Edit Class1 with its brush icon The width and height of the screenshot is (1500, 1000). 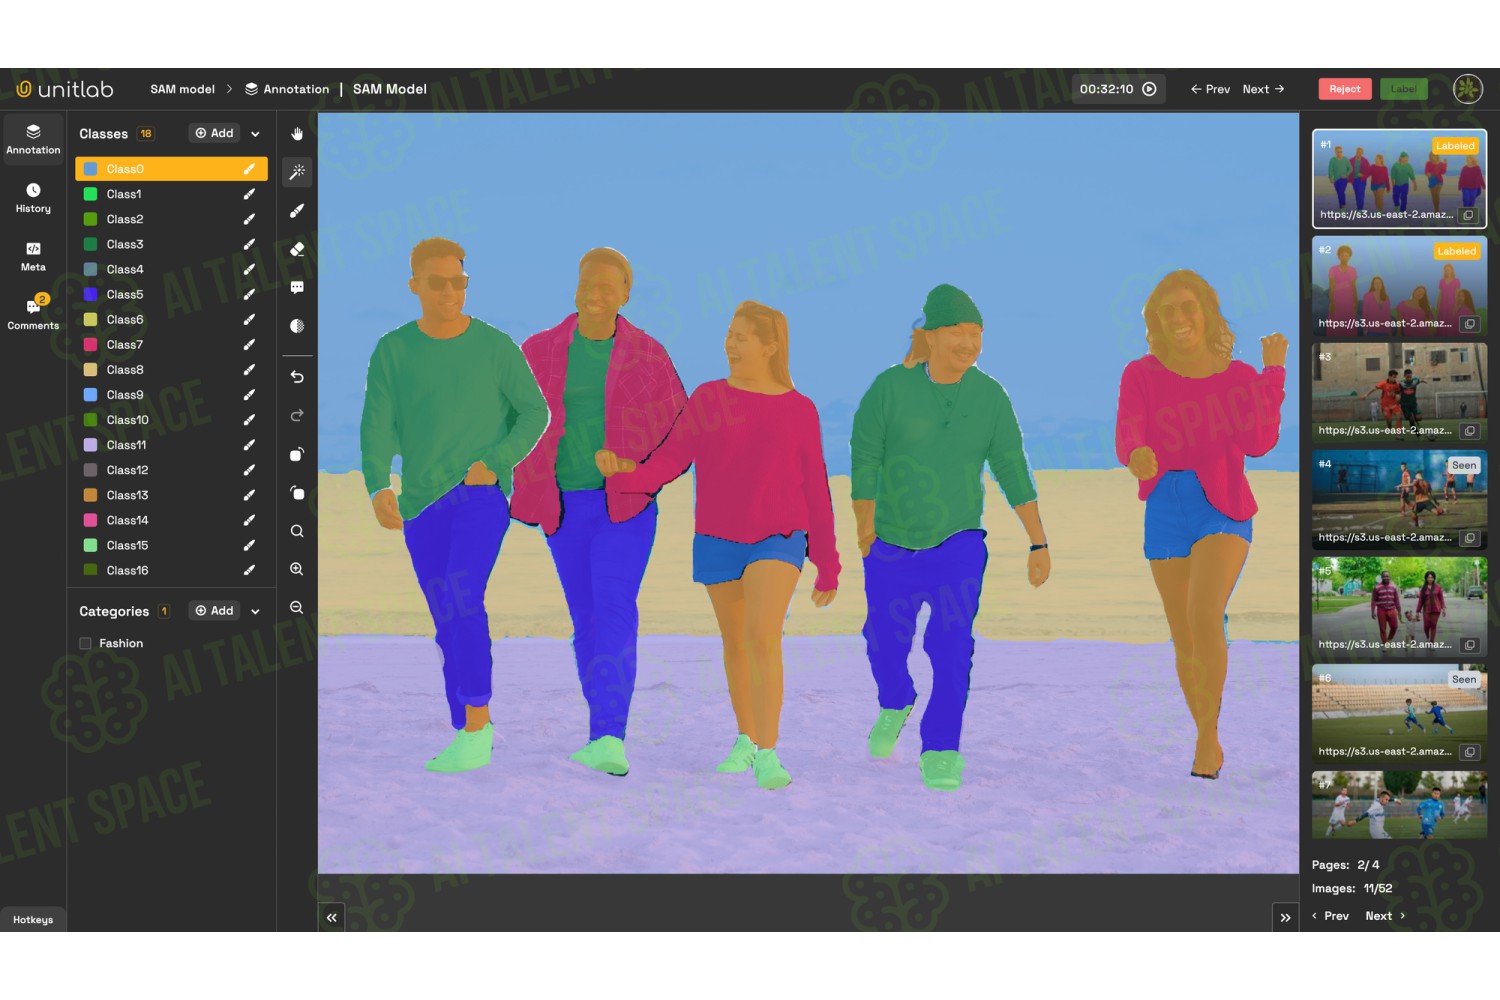(x=249, y=194)
